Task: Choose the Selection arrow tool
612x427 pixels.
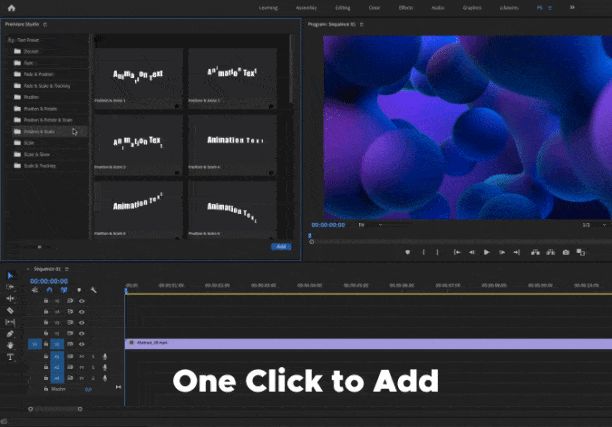Action: (x=11, y=275)
